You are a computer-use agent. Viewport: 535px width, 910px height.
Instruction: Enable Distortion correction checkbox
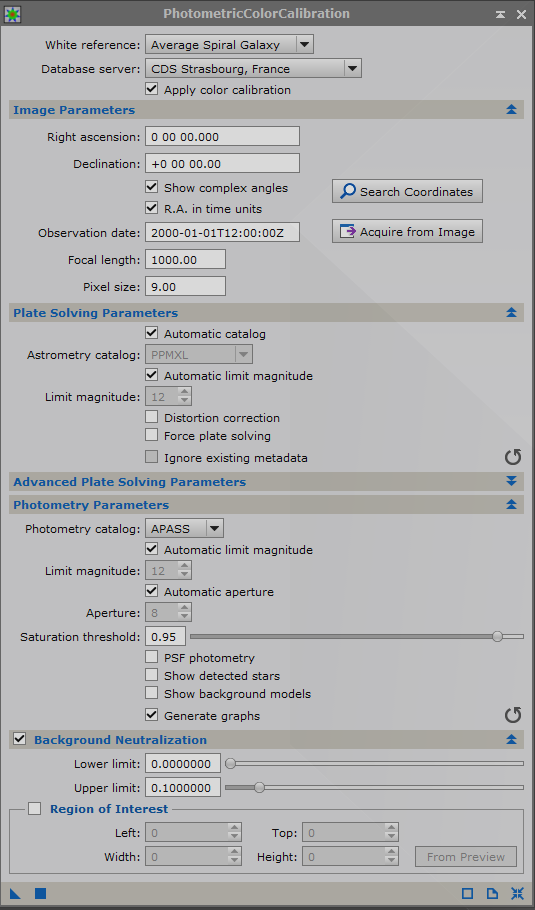click(151, 417)
